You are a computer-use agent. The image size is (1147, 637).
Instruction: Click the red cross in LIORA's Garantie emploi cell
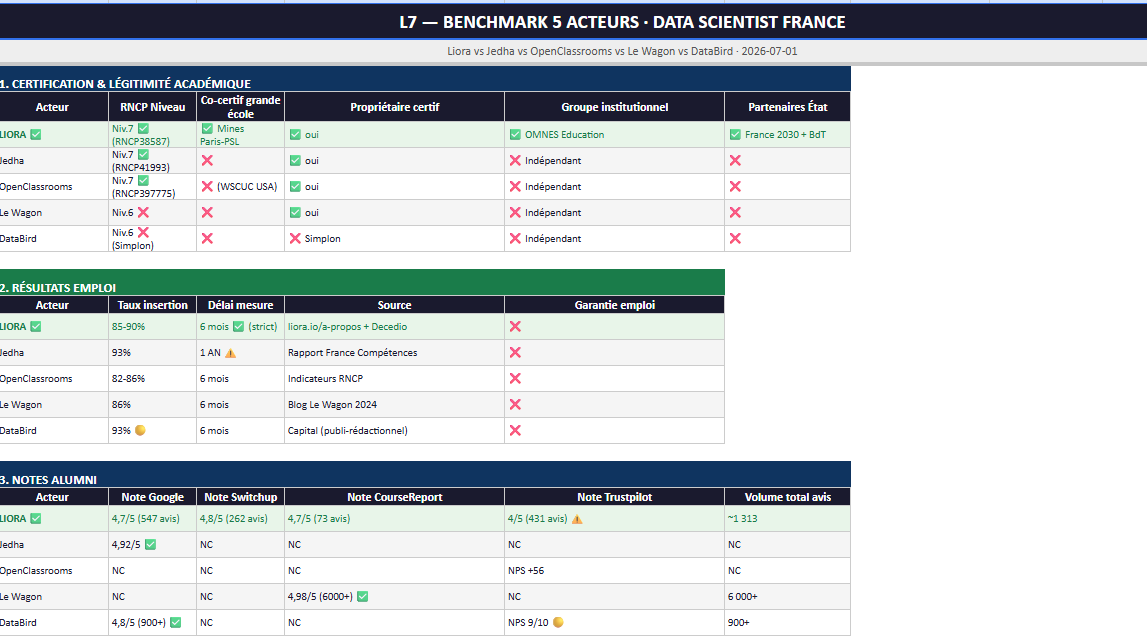pyautogui.click(x=516, y=327)
